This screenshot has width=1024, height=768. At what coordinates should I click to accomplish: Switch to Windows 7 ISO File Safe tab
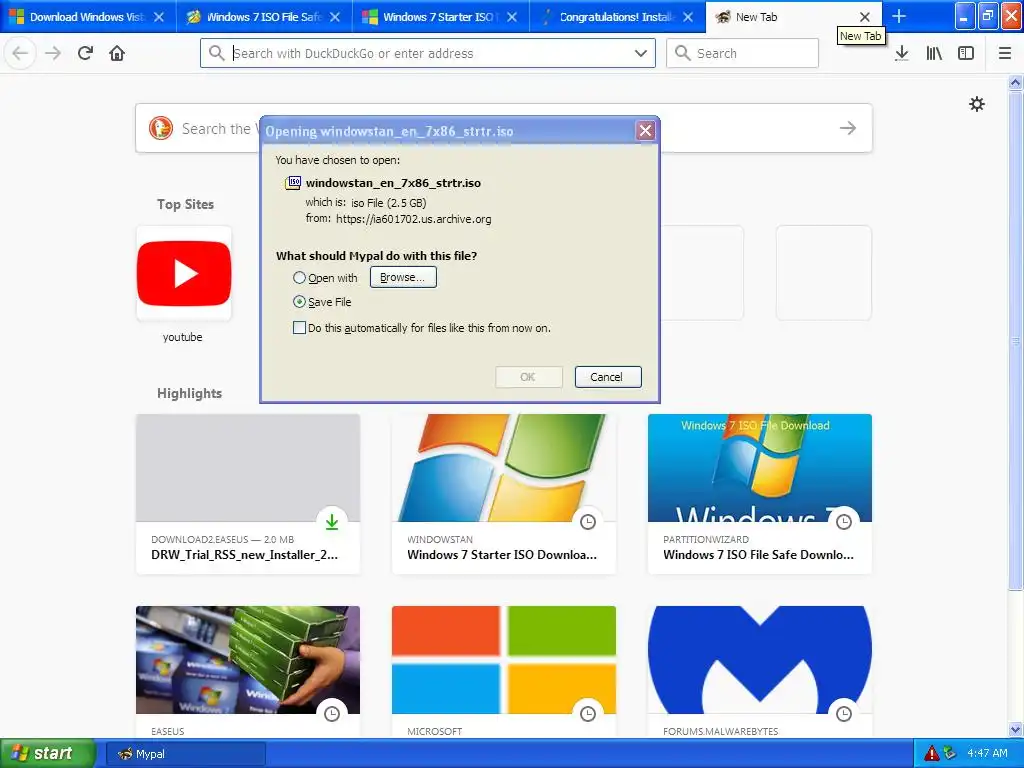264,17
